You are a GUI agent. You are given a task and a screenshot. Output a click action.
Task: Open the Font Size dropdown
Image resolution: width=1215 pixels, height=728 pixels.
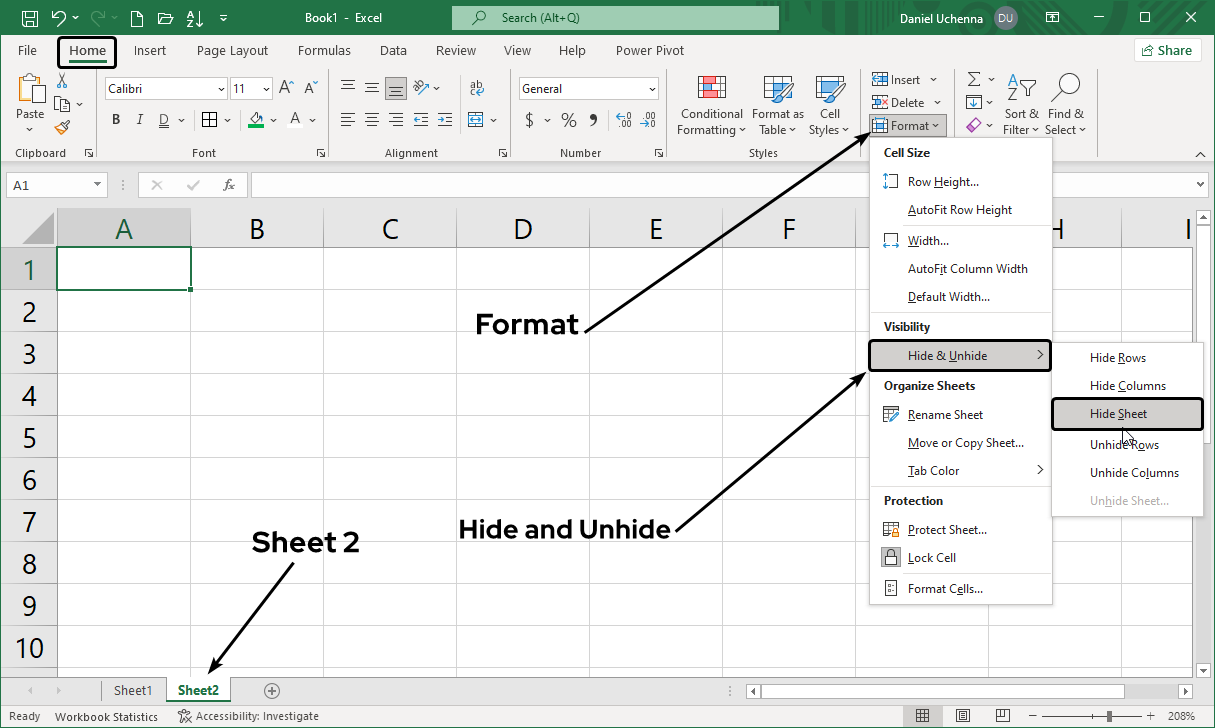pyautogui.click(x=266, y=88)
